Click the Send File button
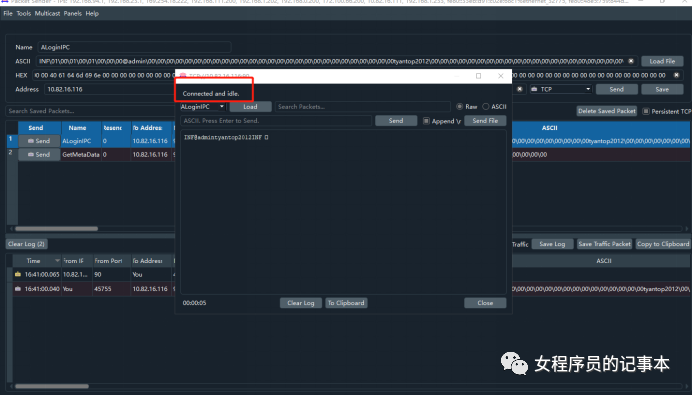The width and height of the screenshot is (693, 396). coord(485,121)
